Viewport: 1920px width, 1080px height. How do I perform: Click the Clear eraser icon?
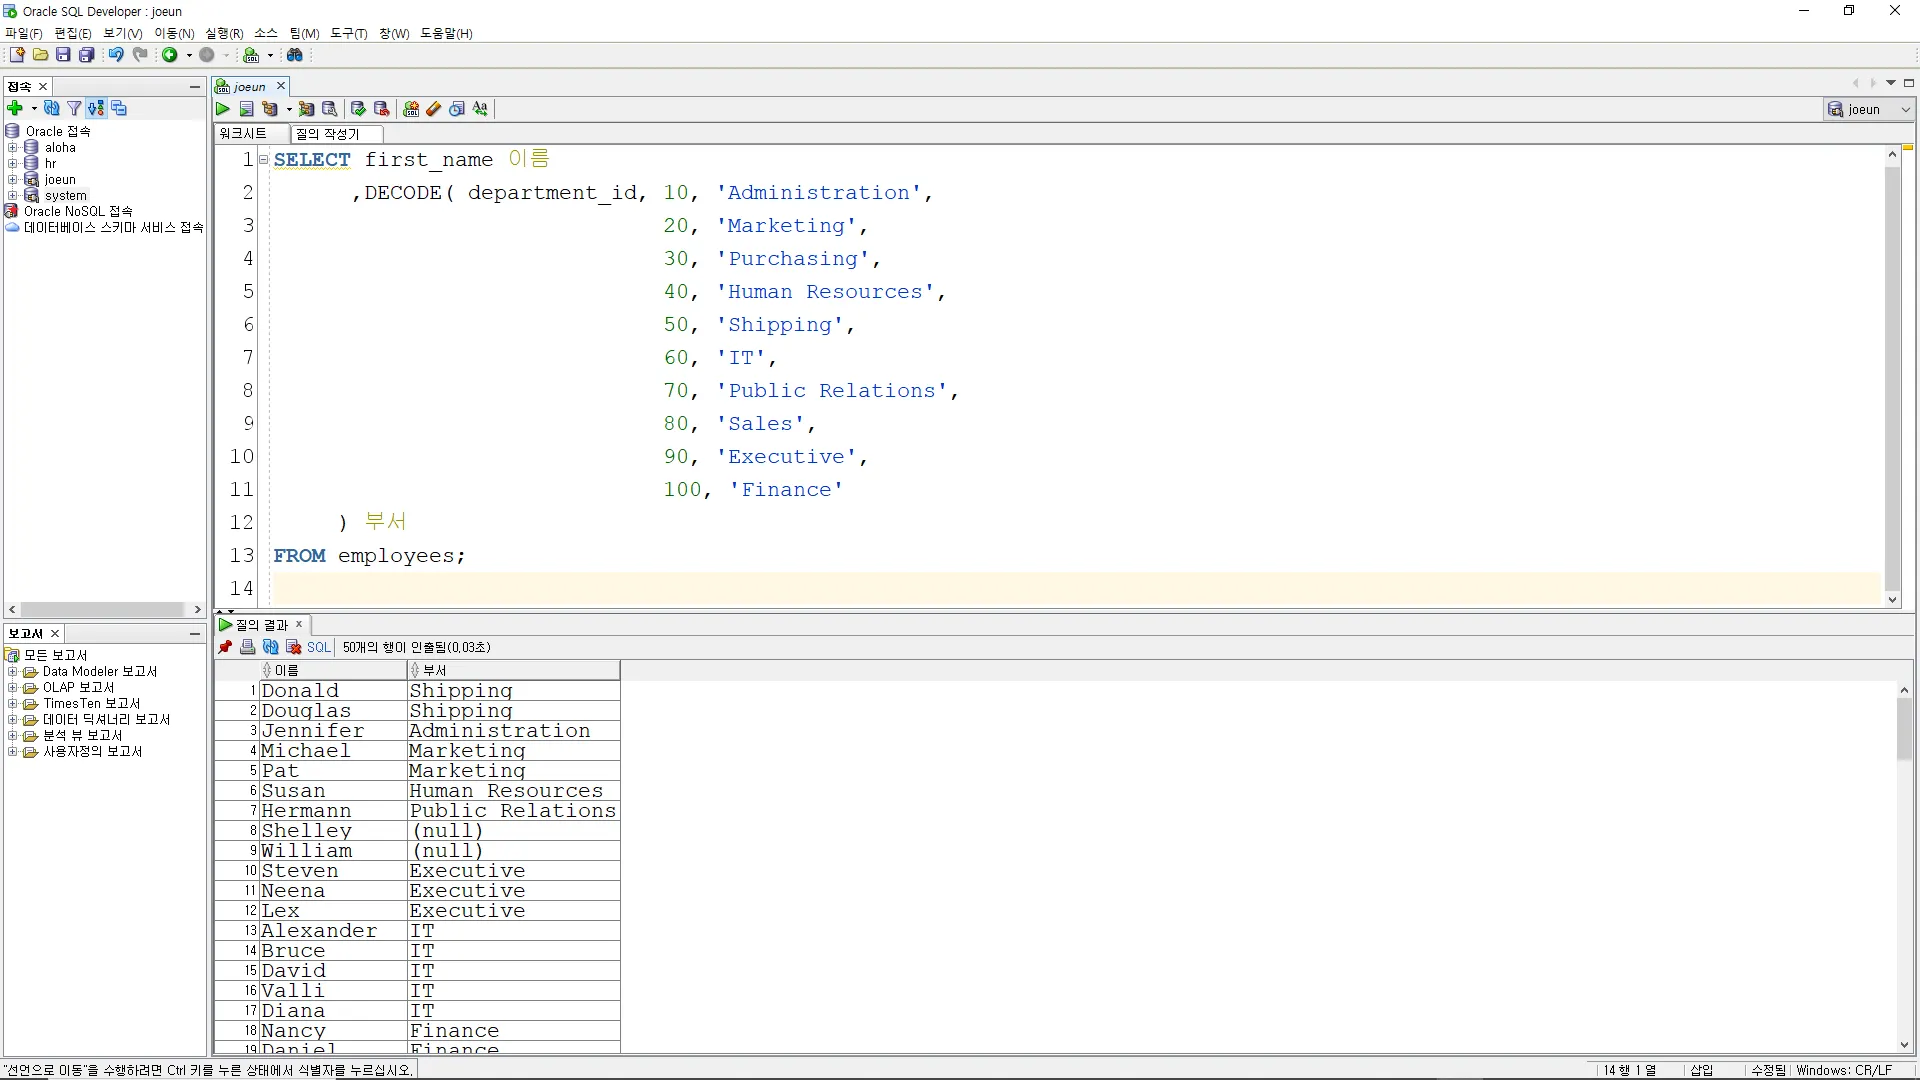433,109
